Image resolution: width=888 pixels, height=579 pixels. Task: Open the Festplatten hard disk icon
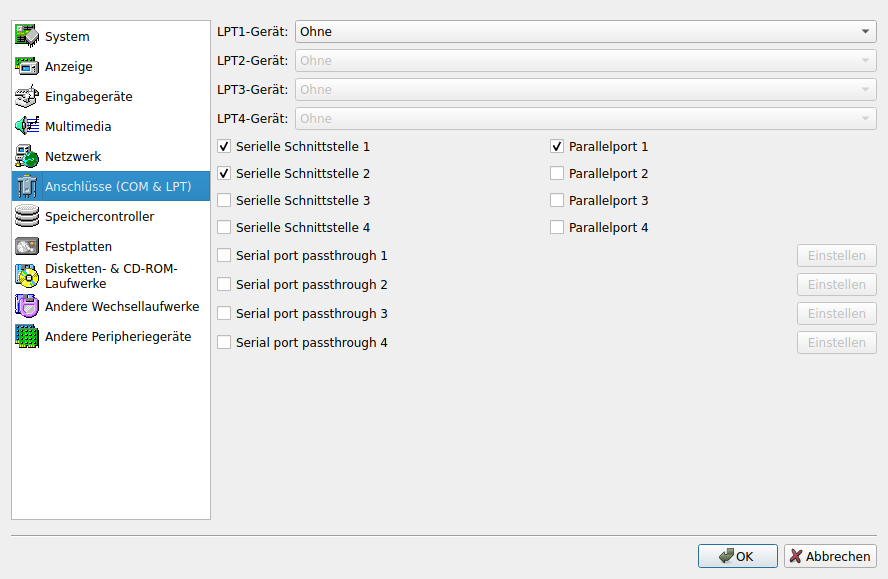(27, 247)
